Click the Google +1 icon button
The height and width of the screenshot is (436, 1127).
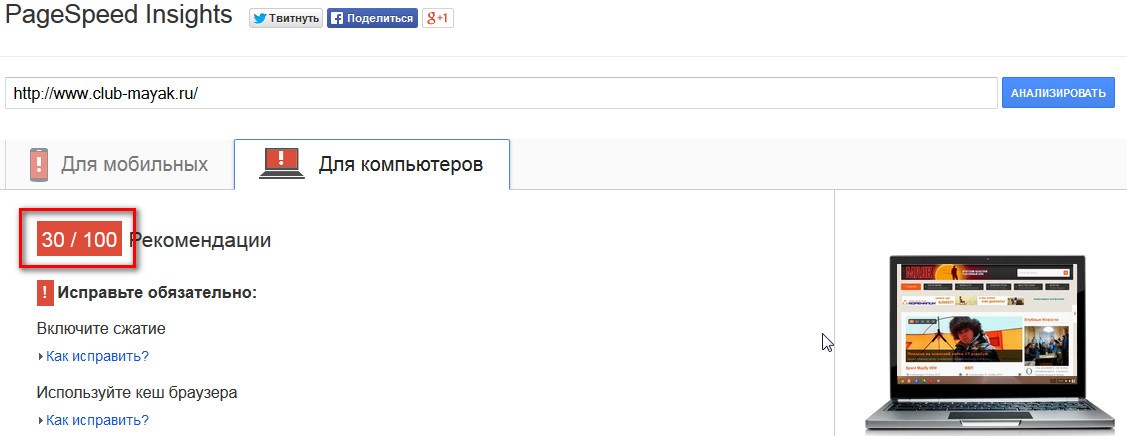click(x=437, y=19)
